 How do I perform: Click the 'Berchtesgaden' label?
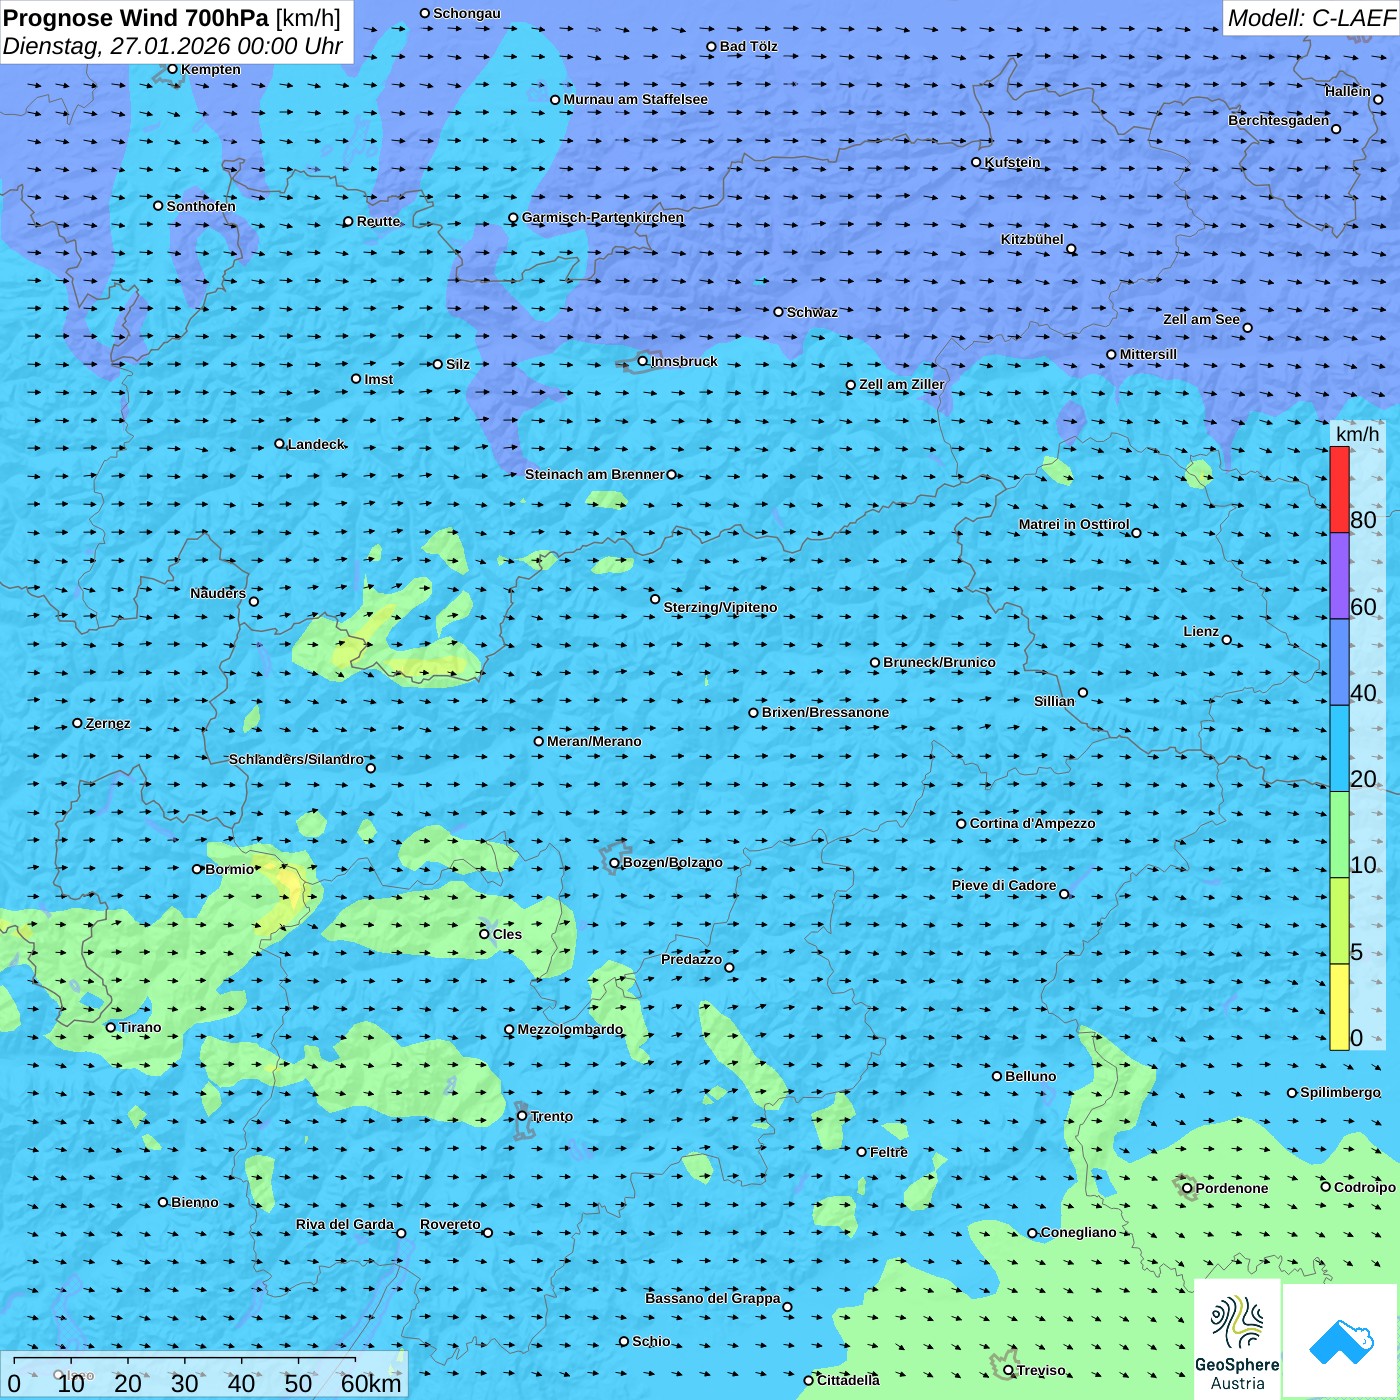tap(1279, 120)
